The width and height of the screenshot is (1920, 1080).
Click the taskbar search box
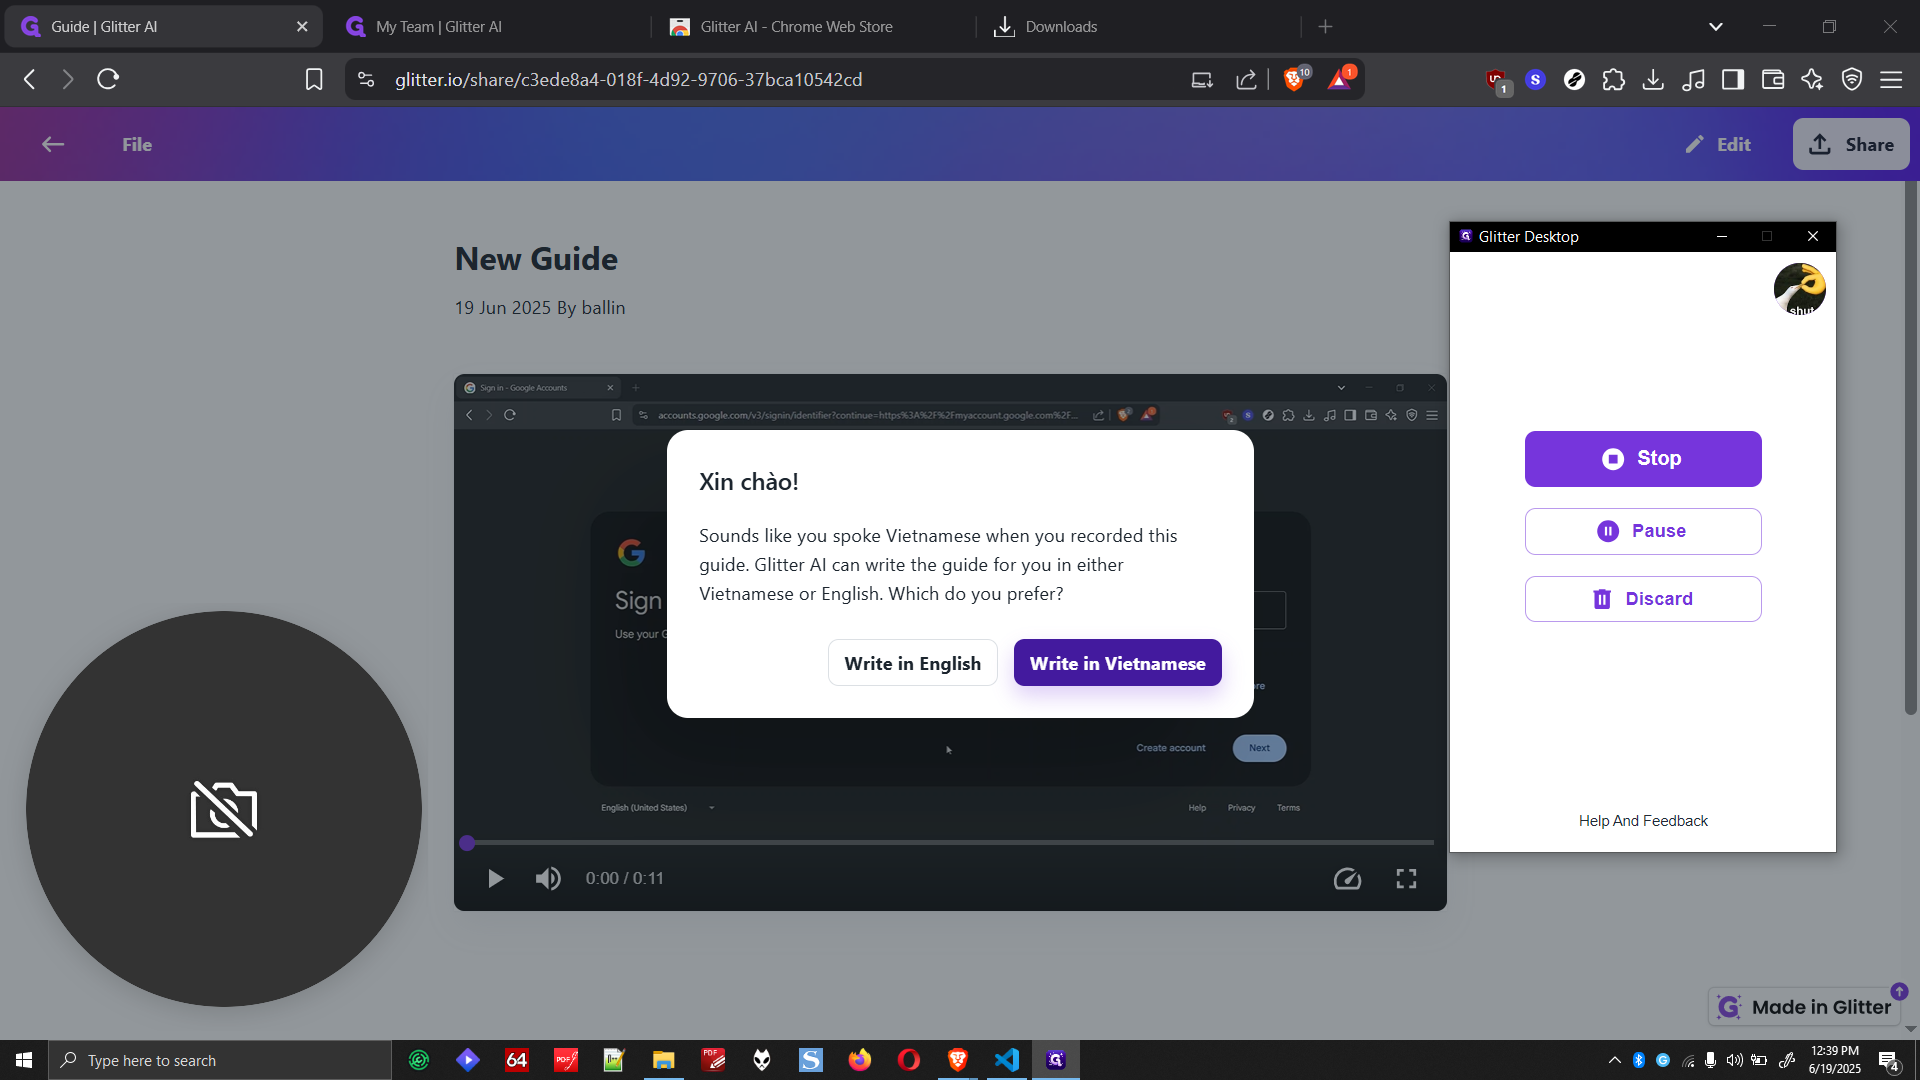pos(220,1060)
